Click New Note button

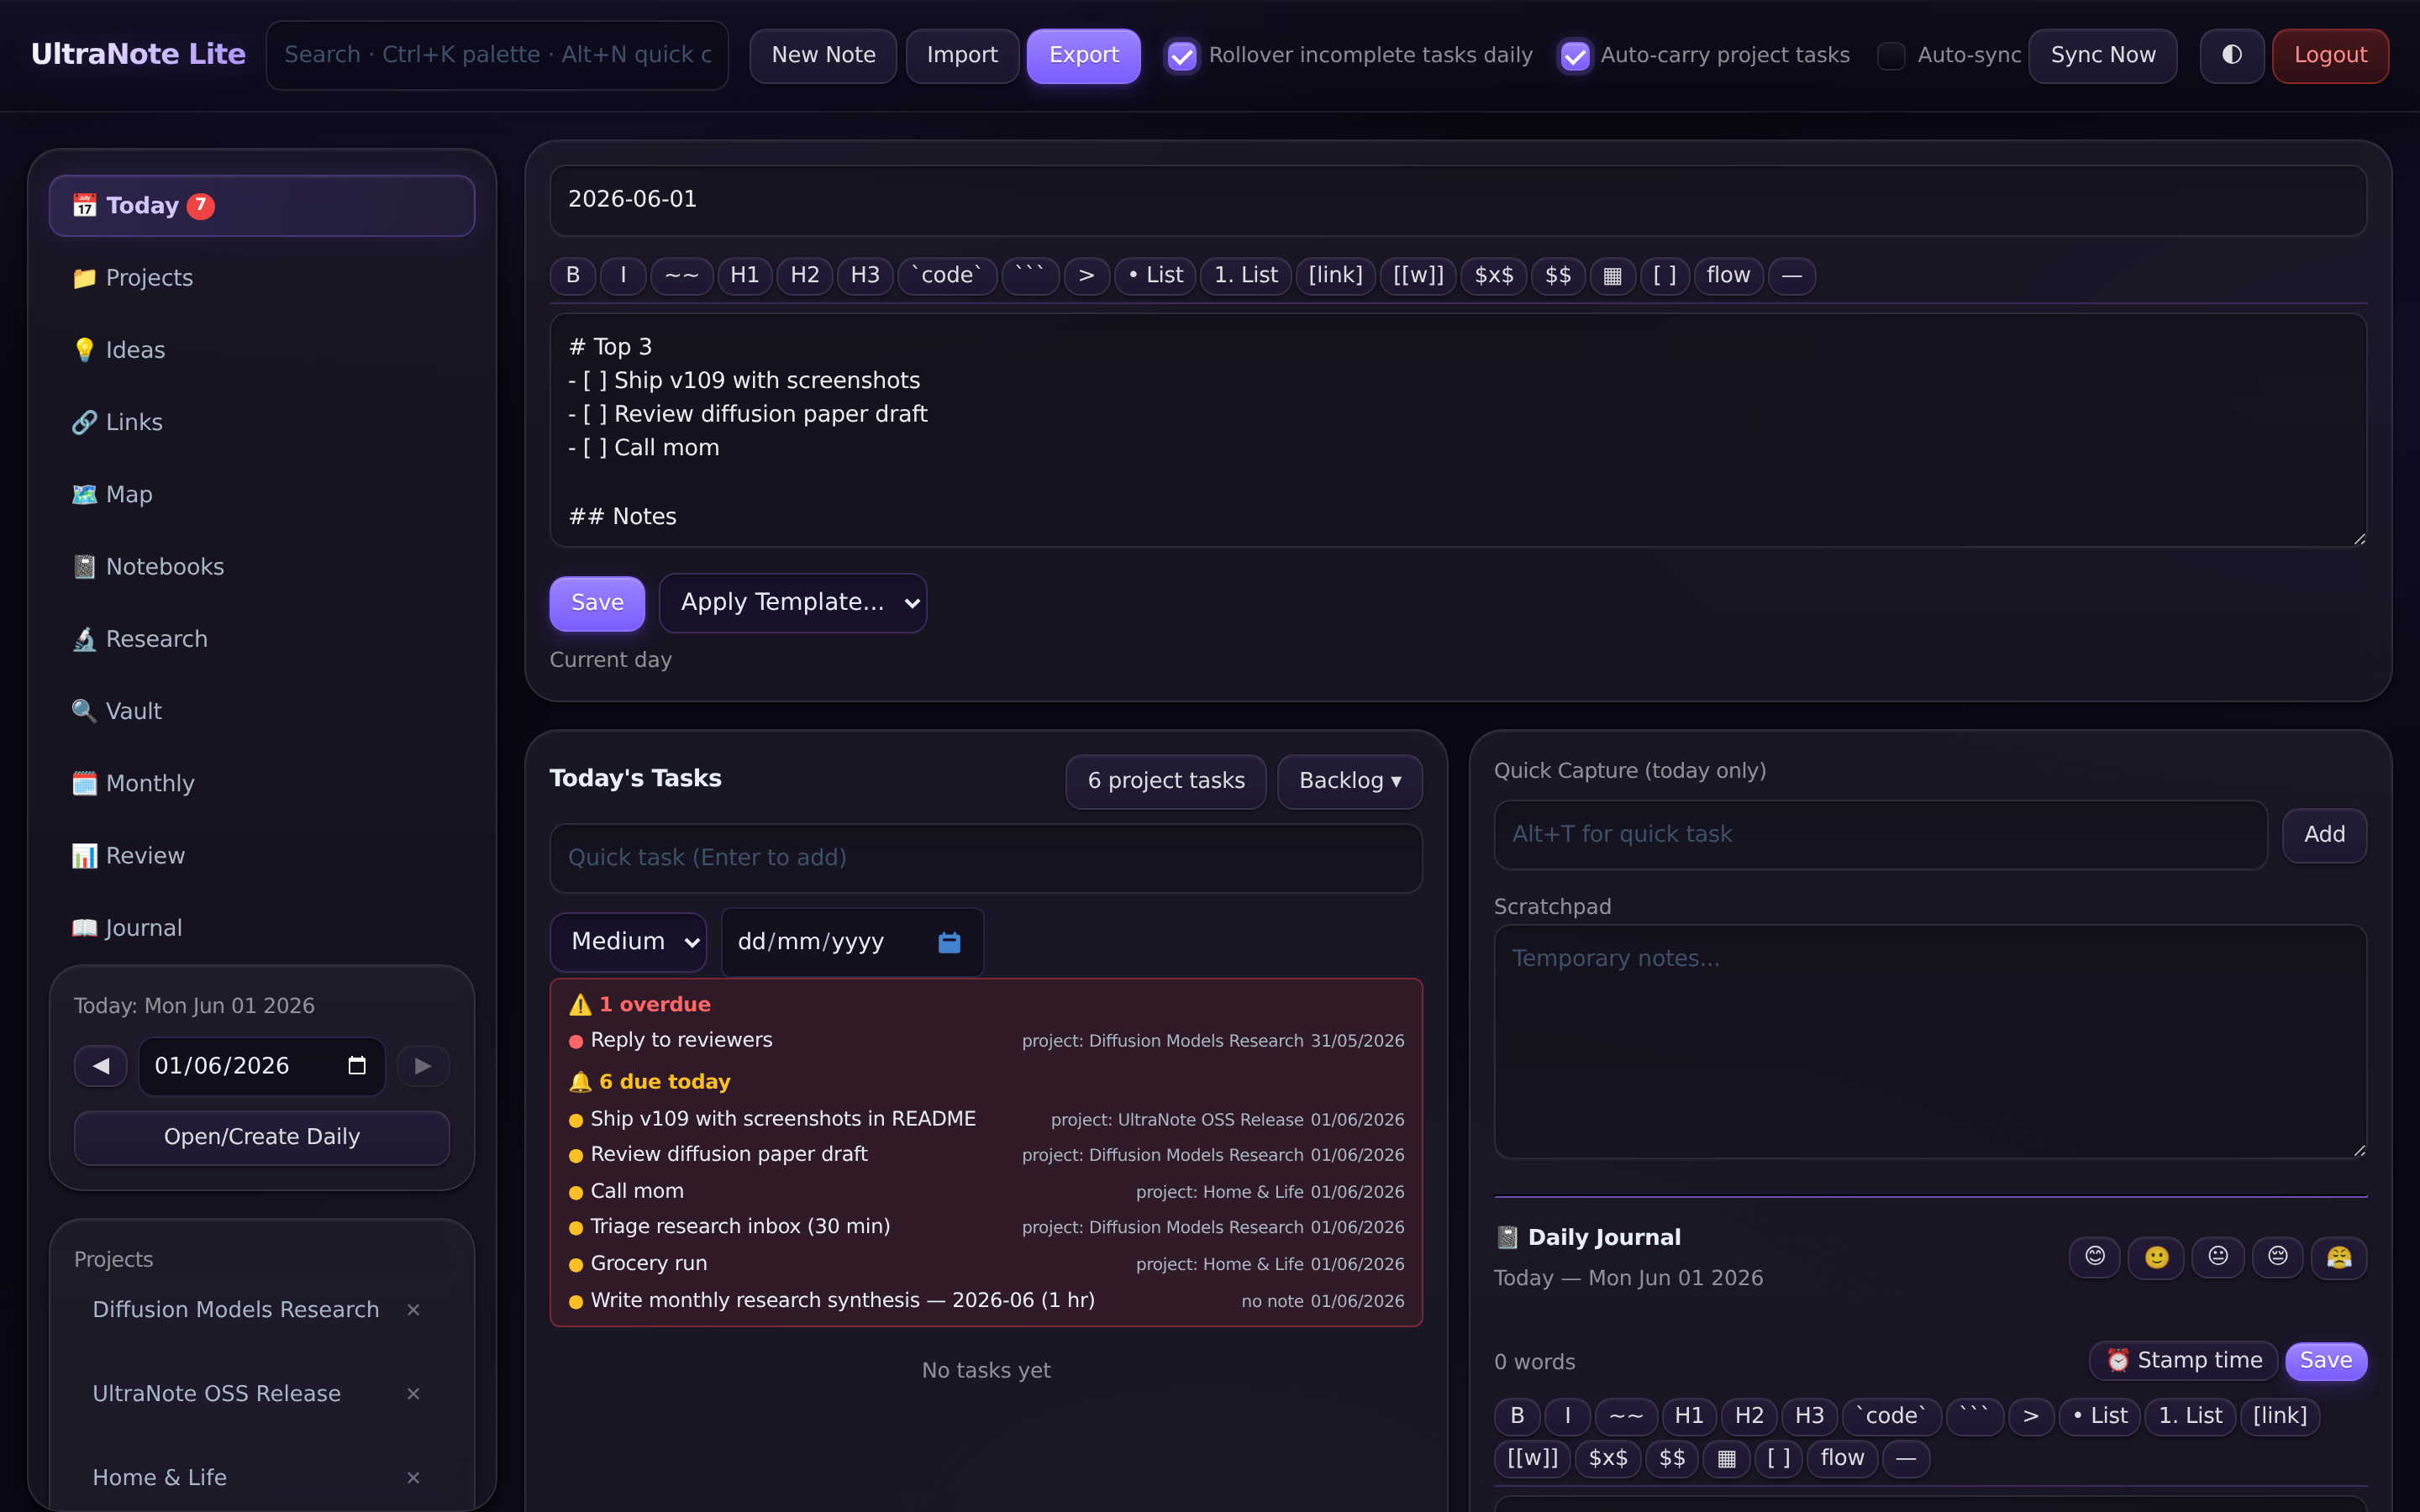823,56
